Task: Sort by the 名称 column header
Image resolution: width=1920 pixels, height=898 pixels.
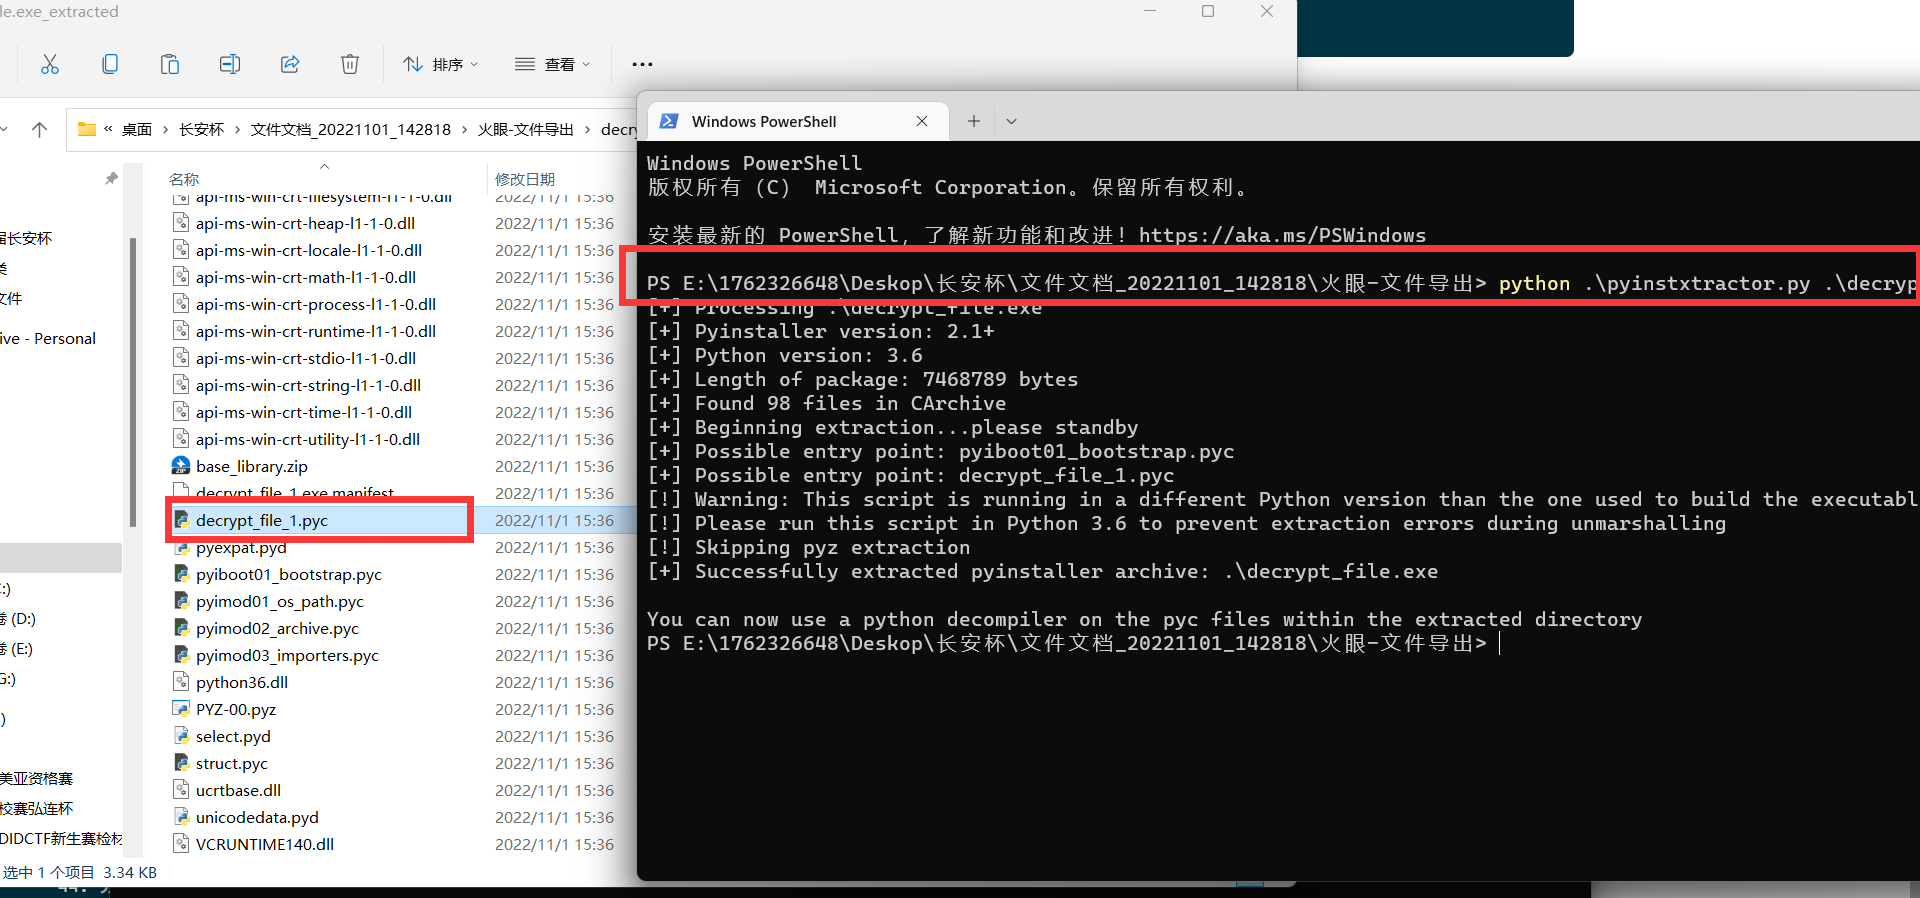Action: pos(184,179)
